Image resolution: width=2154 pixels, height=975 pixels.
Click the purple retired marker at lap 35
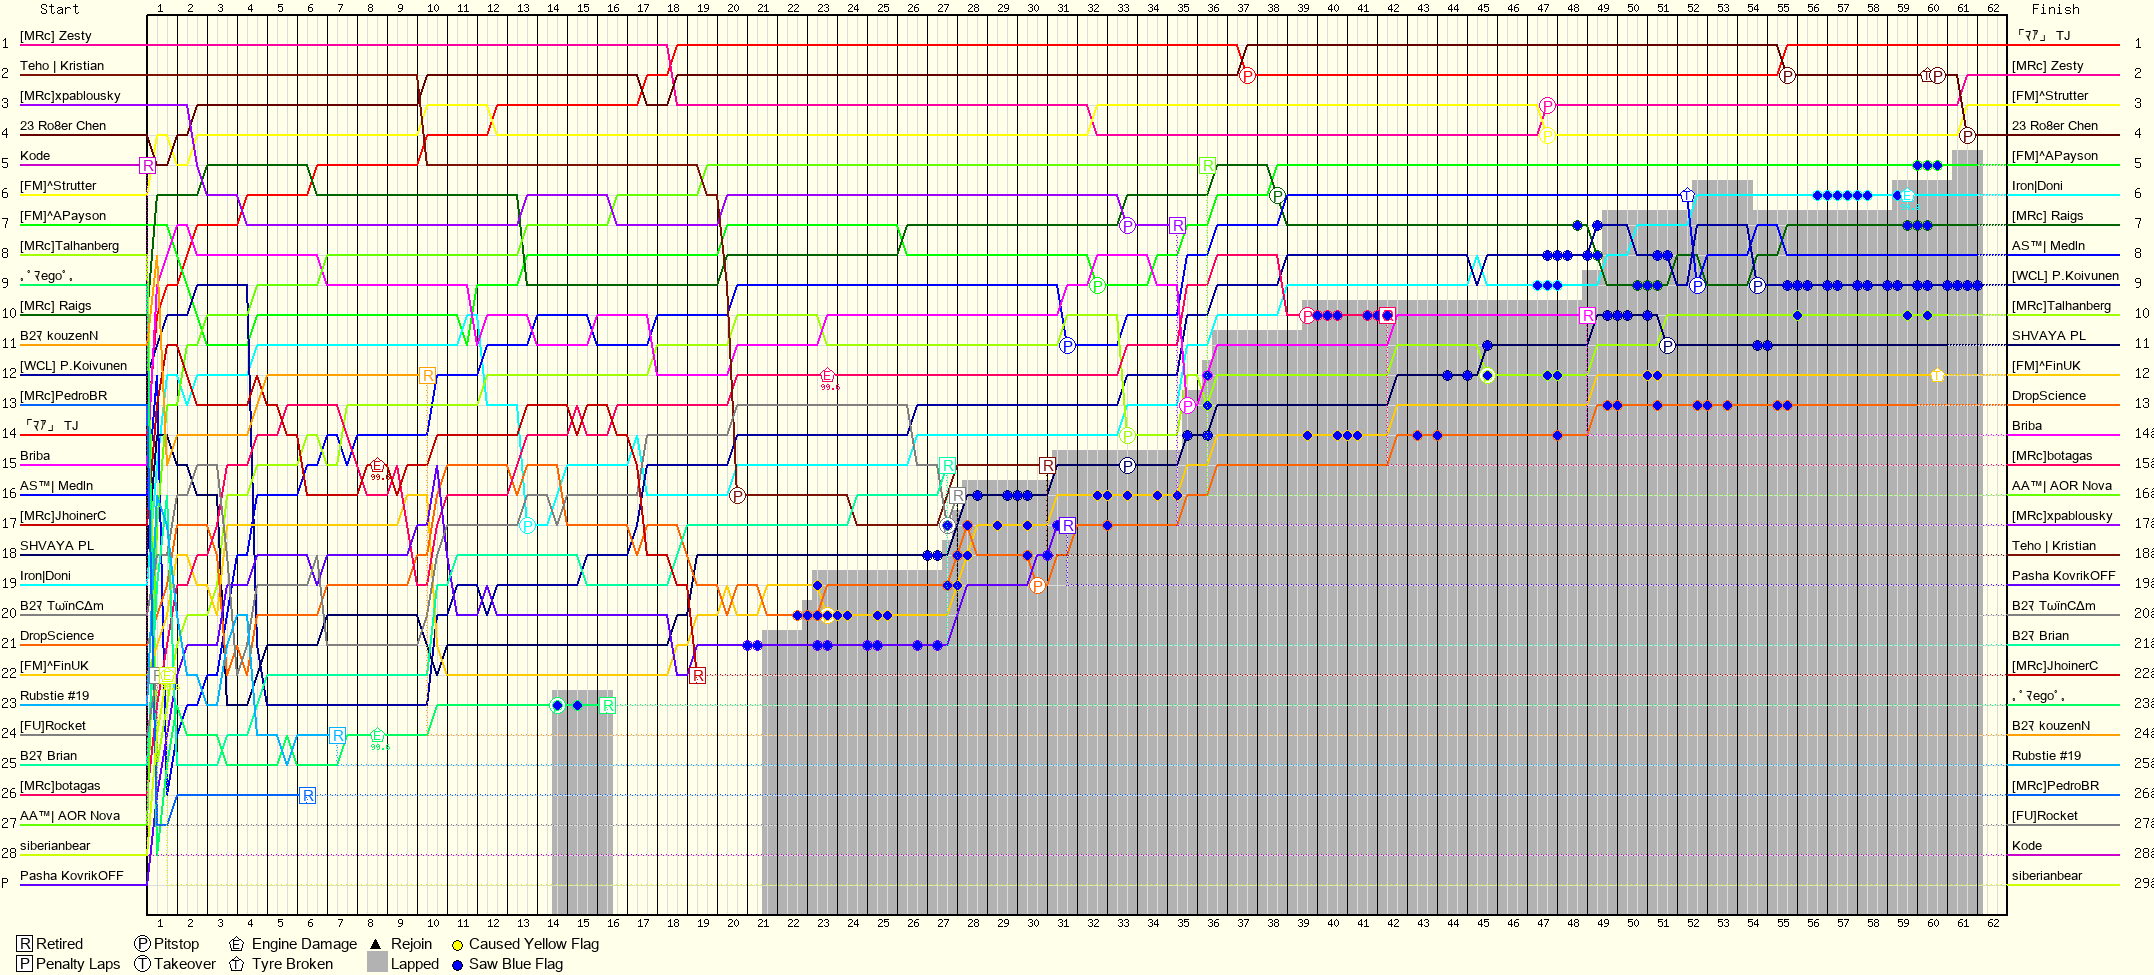click(x=1177, y=225)
